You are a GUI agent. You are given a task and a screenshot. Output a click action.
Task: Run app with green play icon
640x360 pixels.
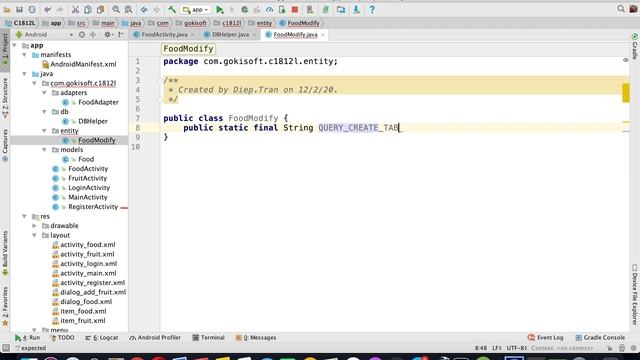pos(220,9)
